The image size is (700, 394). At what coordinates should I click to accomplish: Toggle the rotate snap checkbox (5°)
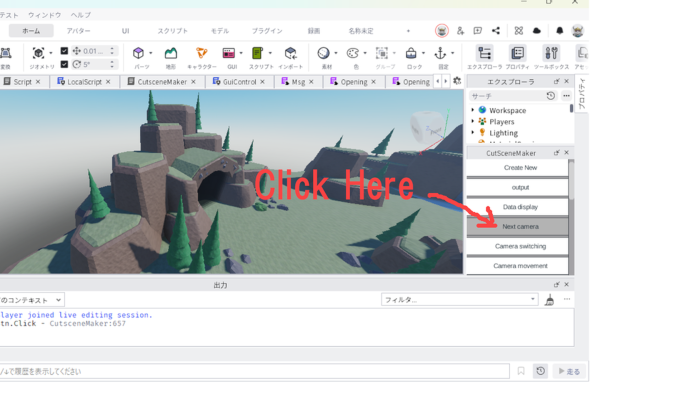[x=64, y=64]
